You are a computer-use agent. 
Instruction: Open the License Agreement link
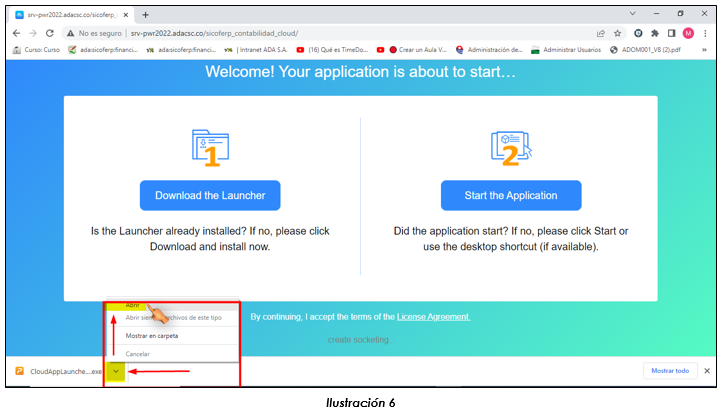[433, 317]
